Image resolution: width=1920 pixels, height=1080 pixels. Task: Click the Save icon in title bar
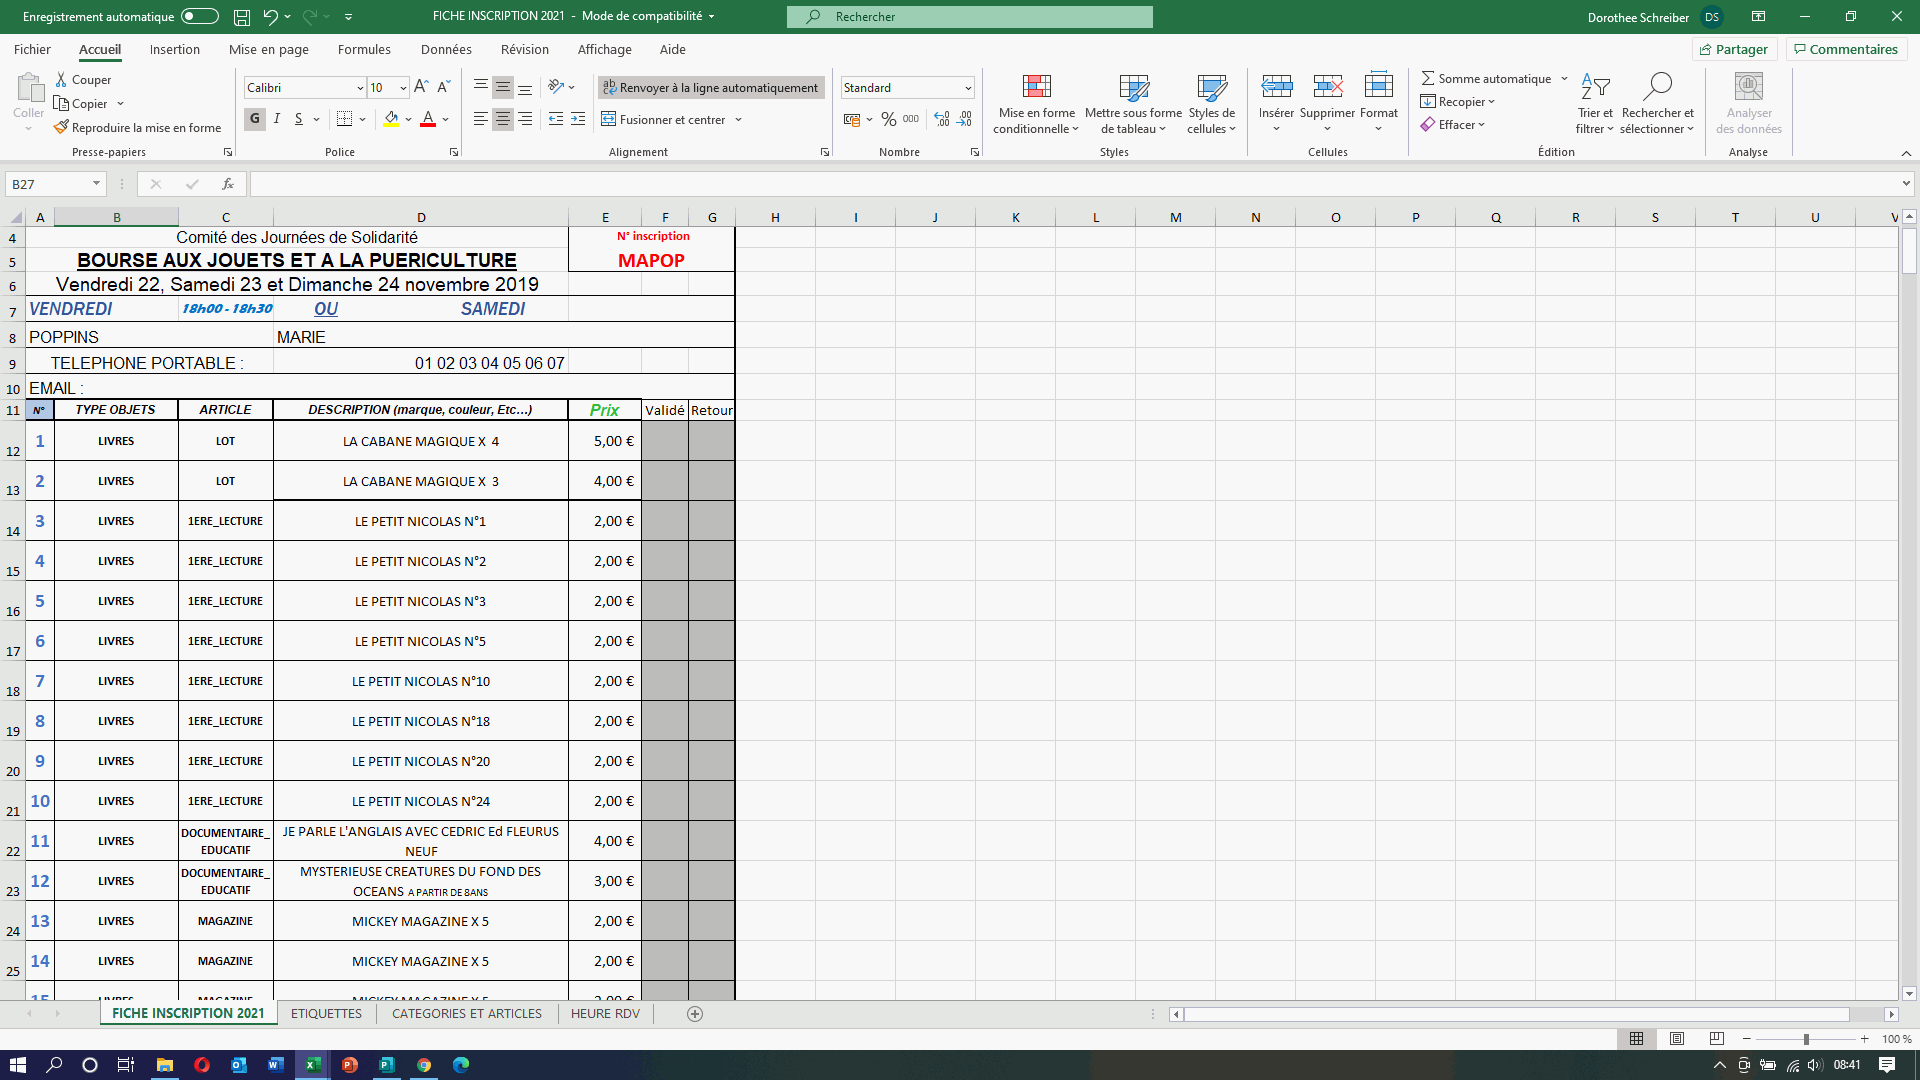point(241,17)
